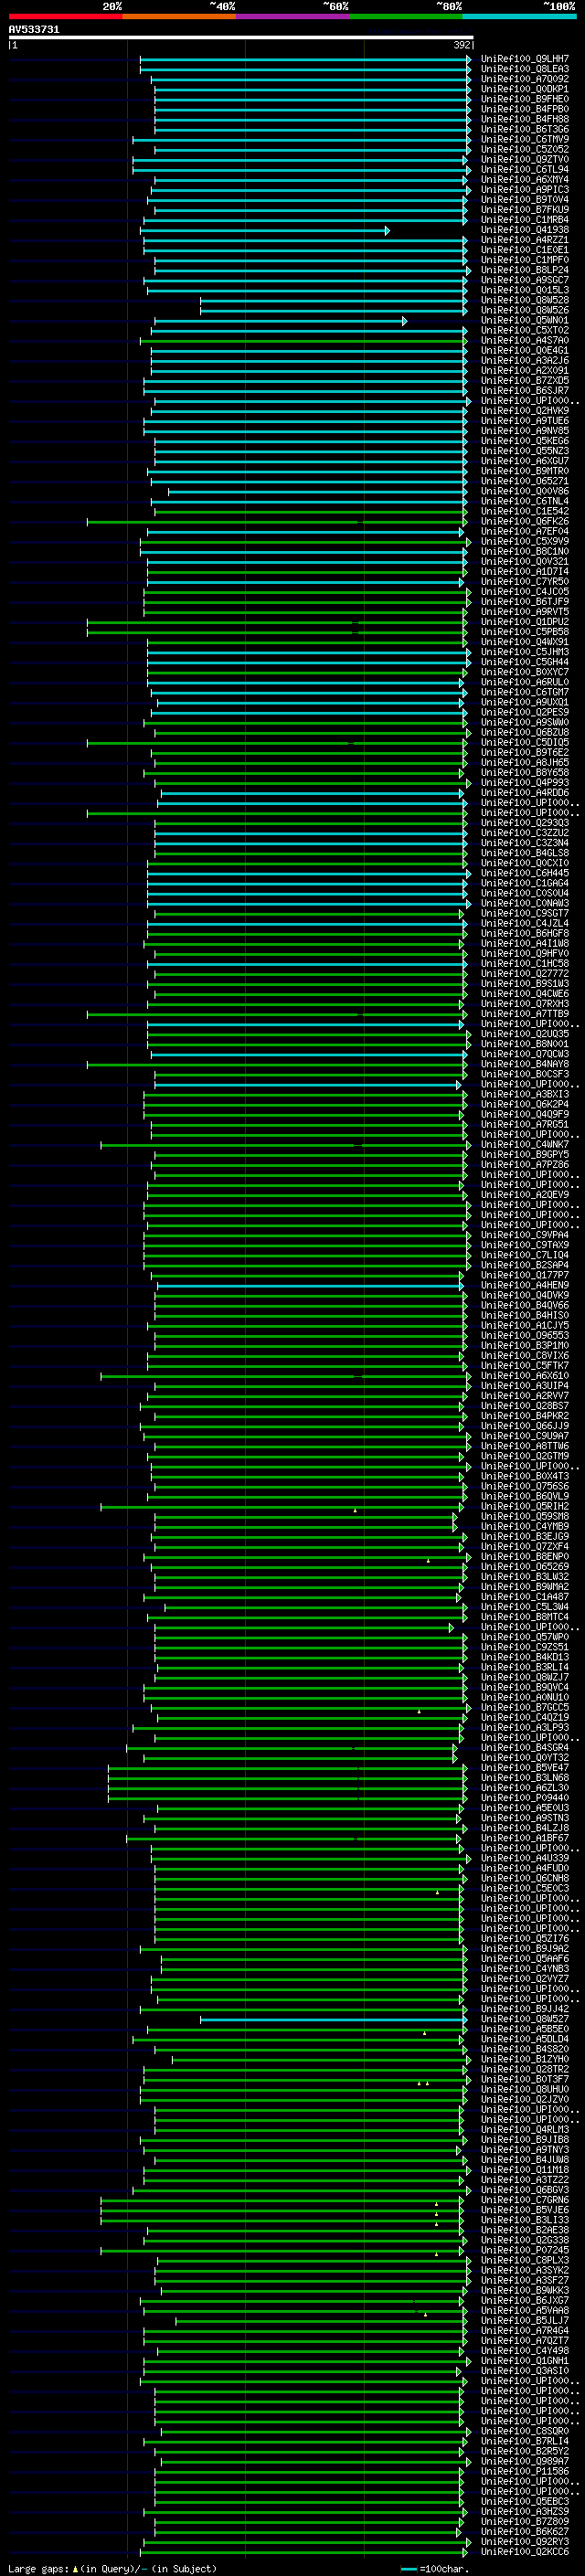The image size is (585, 2576).
Task: Click the UniRef100_A3A2J6 label
Action: point(525,361)
